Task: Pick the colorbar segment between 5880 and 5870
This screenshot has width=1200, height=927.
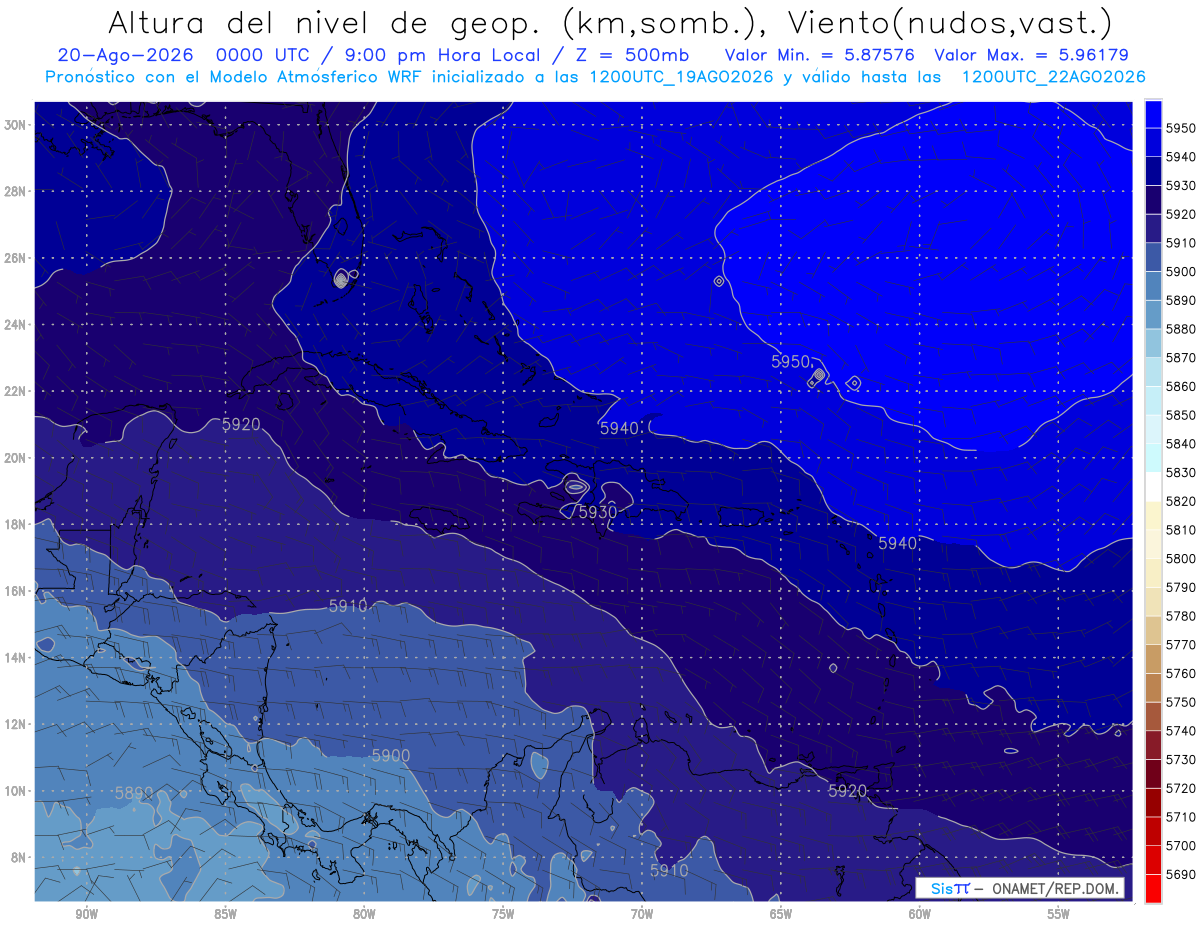Action: [x=1153, y=343]
